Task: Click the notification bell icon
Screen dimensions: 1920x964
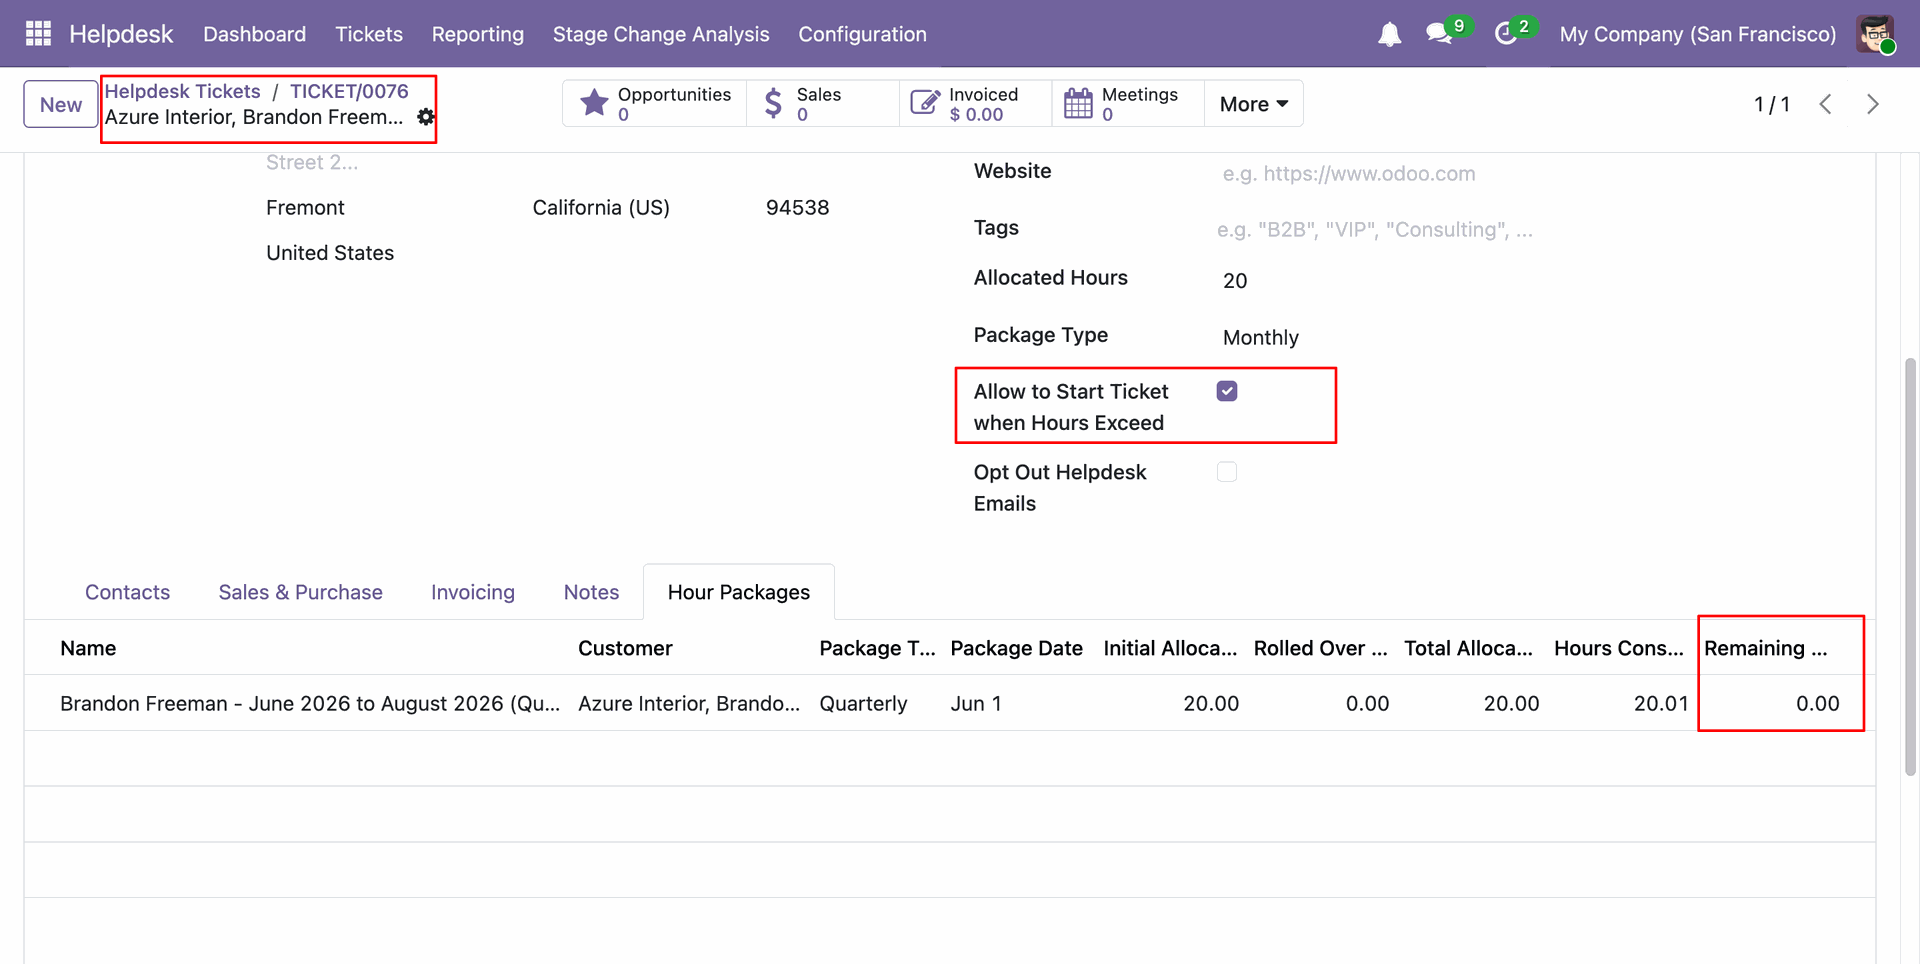Action: coord(1389,35)
